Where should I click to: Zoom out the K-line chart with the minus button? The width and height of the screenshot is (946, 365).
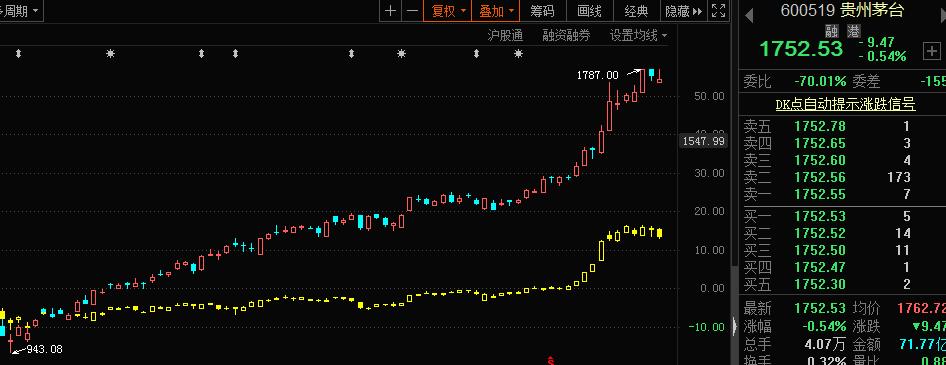pos(412,11)
